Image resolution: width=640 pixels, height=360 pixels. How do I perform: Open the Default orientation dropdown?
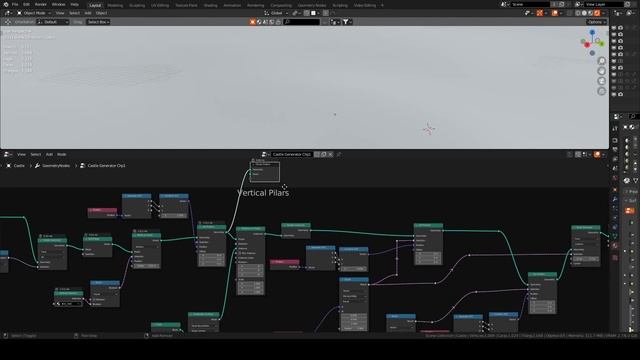coord(53,22)
